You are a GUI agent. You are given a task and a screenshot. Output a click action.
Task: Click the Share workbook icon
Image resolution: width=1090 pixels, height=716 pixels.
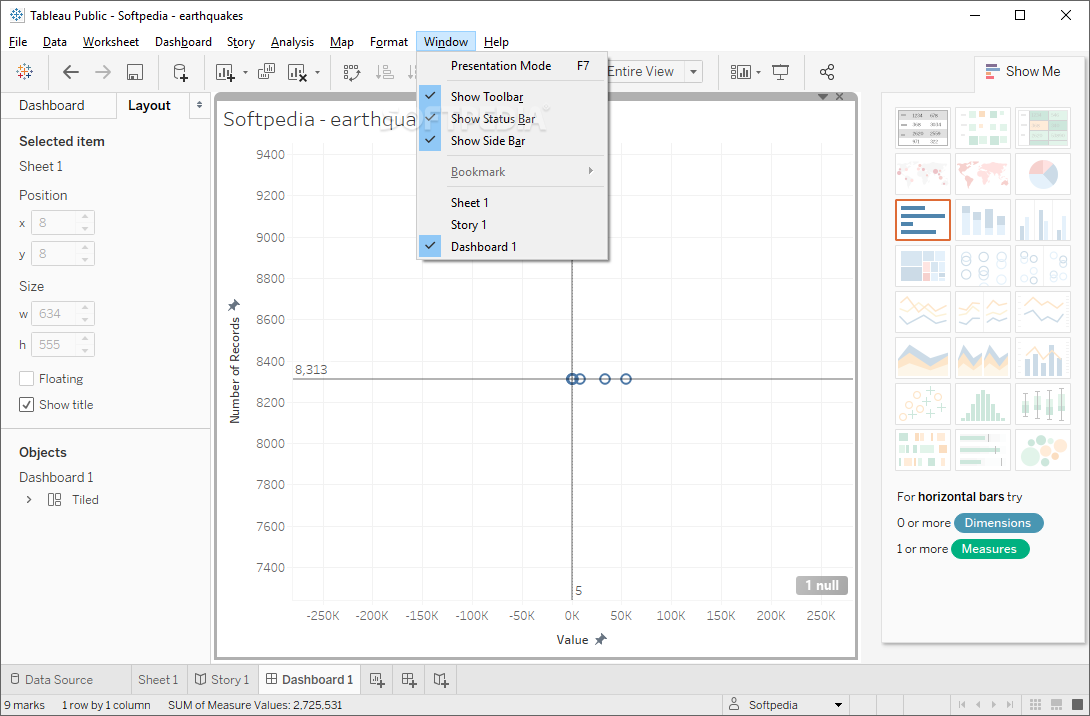pos(827,72)
